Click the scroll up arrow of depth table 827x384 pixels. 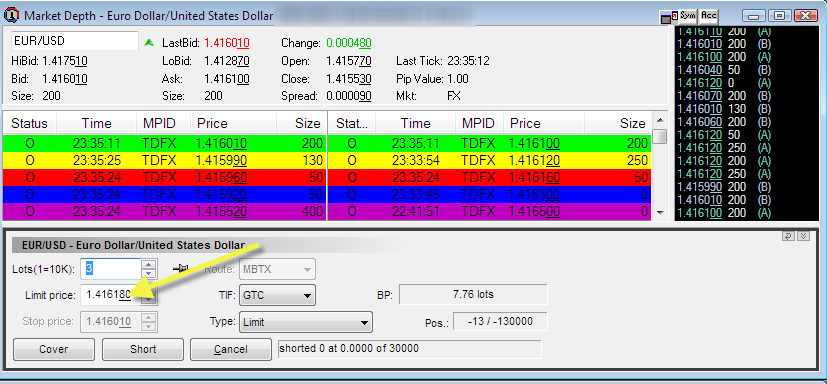(659, 119)
